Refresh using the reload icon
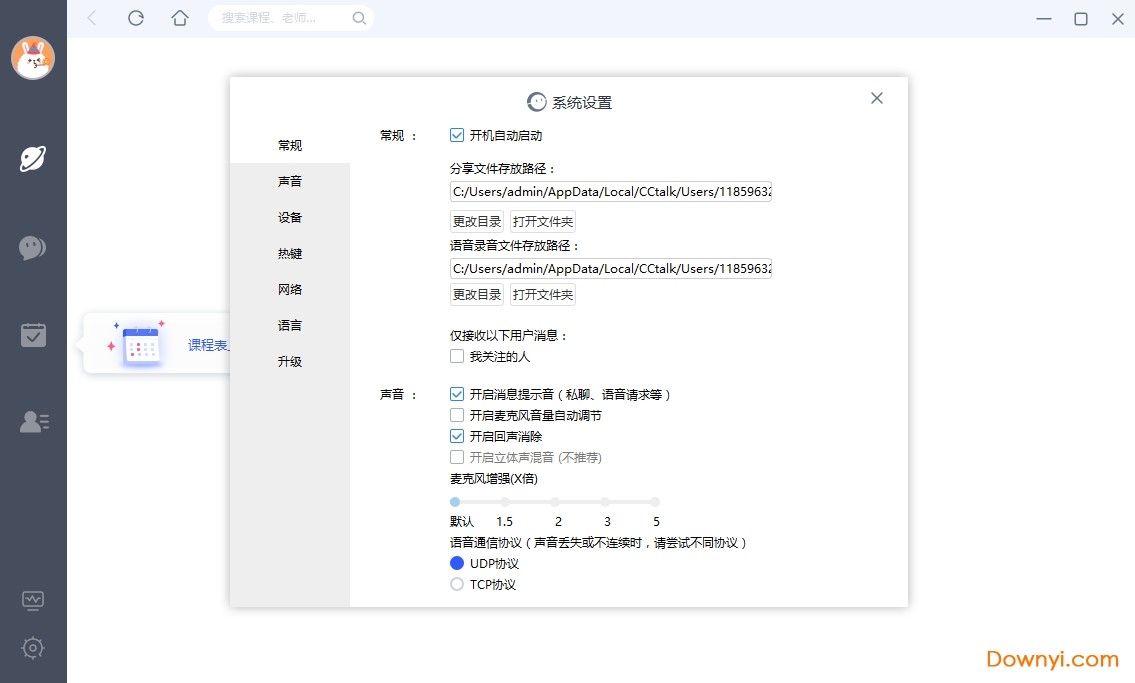 [x=136, y=17]
